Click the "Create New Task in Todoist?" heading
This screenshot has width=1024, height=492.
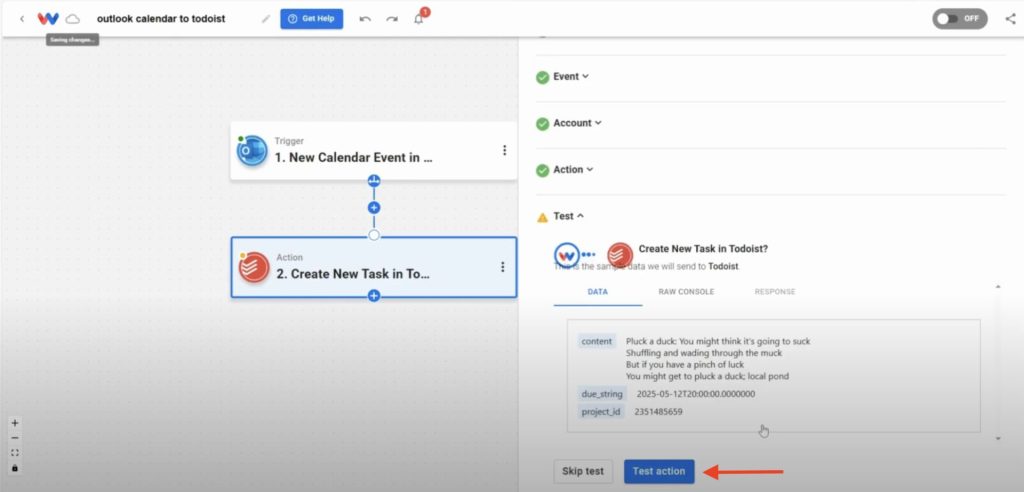click(703, 249)
